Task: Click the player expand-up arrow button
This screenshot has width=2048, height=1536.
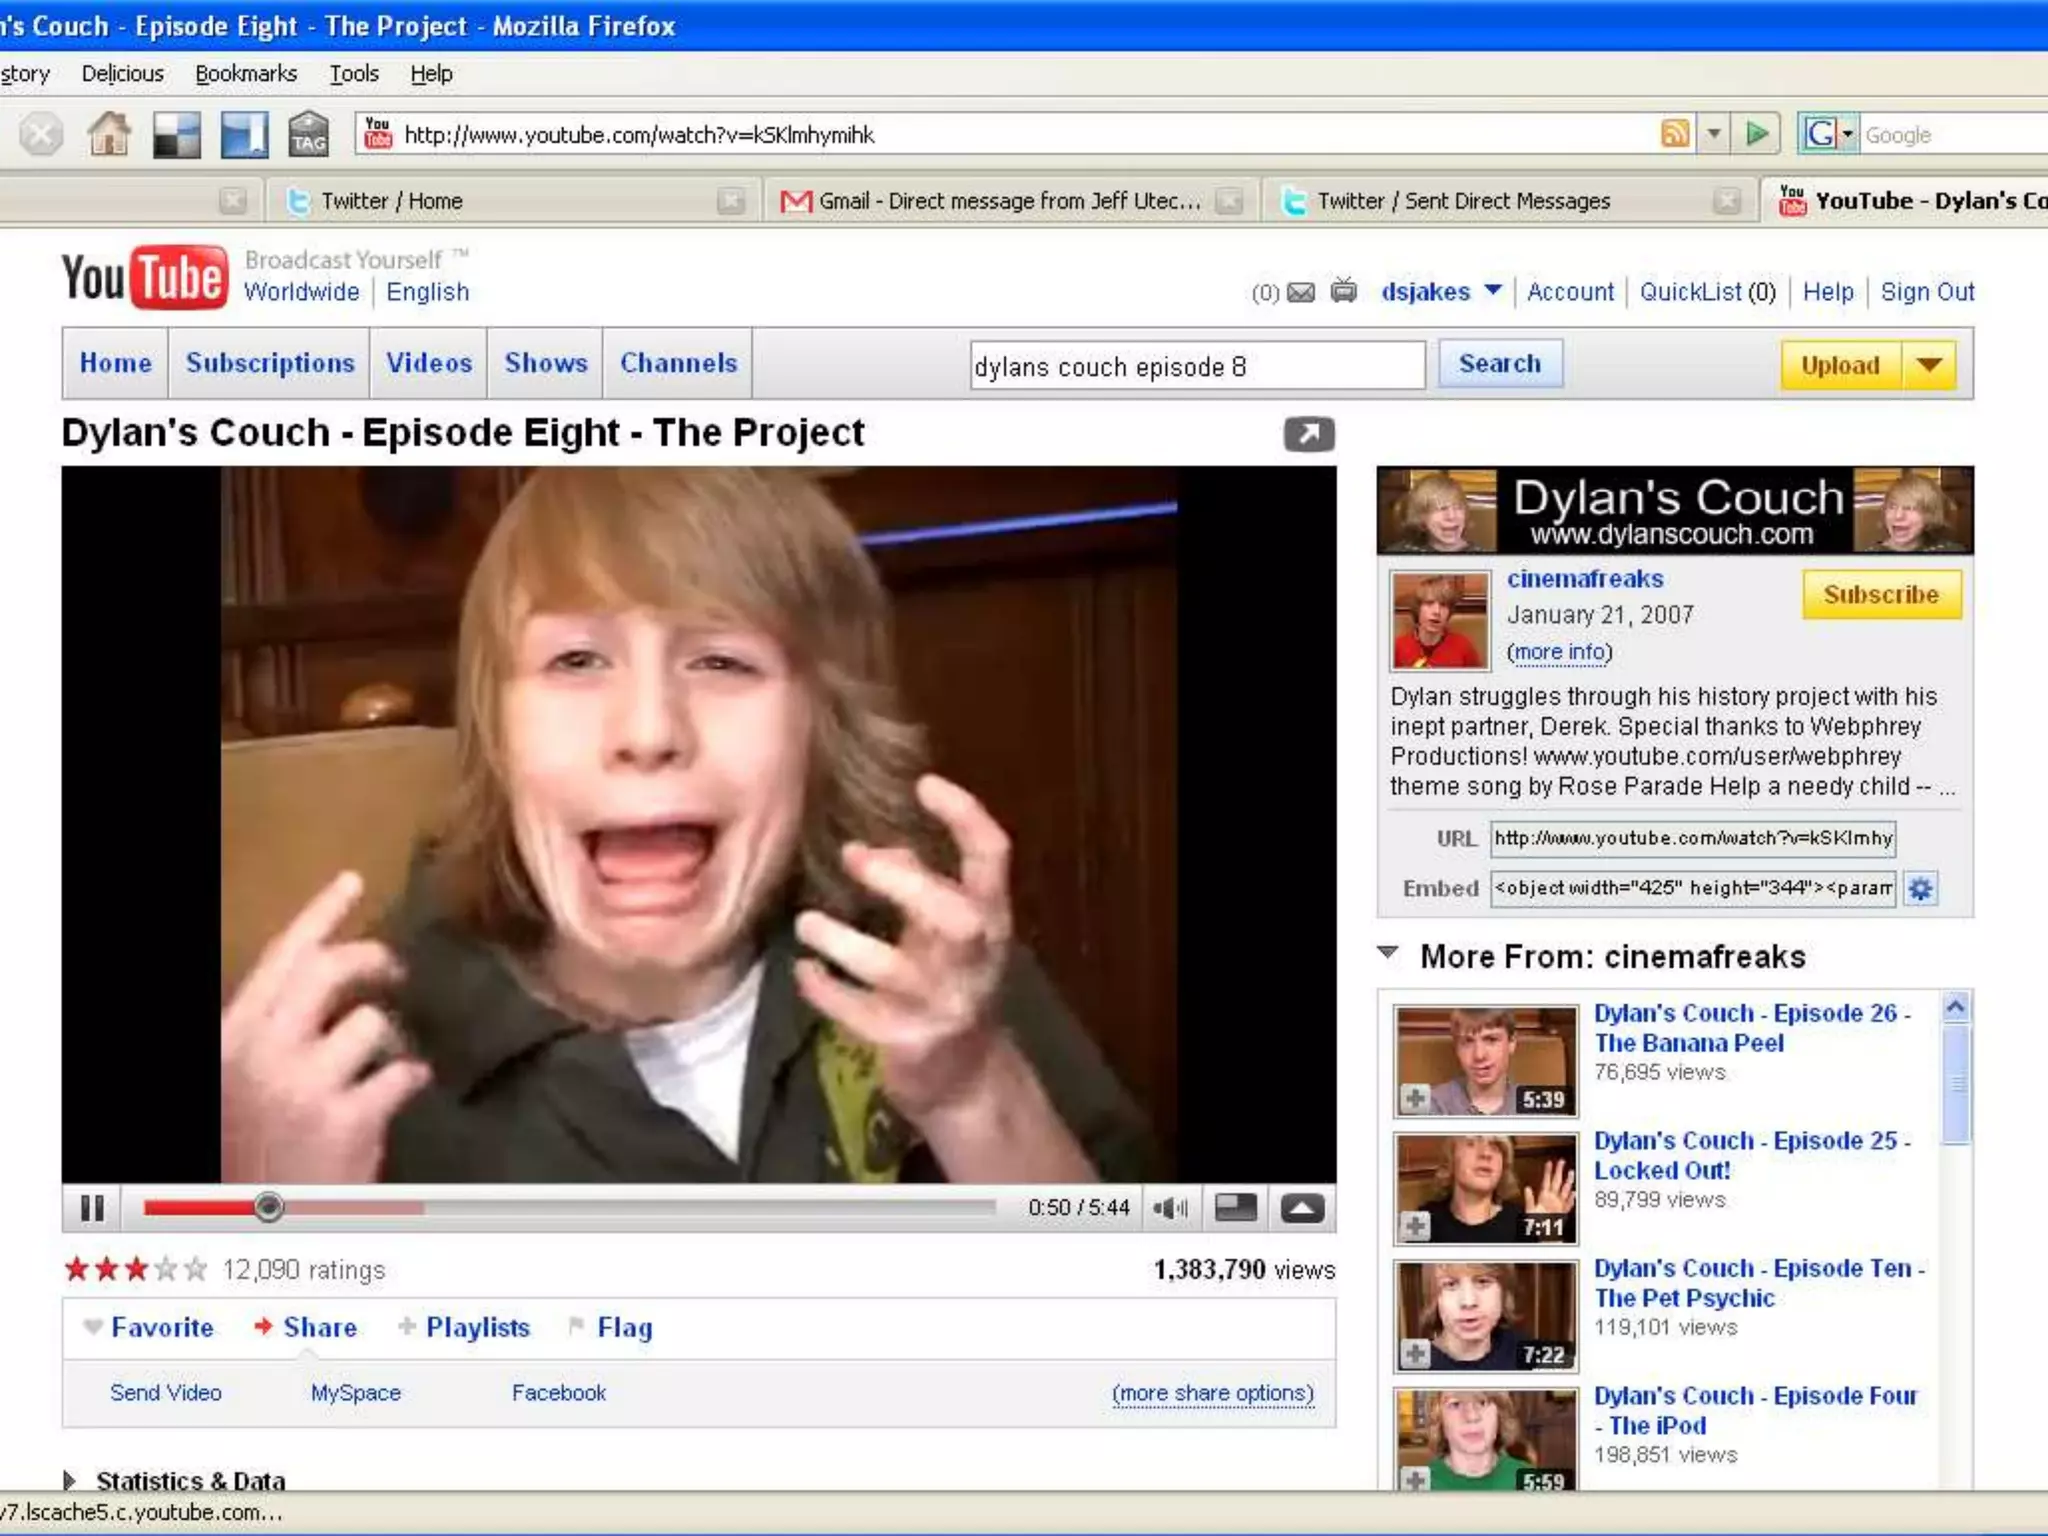Action: click(1302, 1208)
